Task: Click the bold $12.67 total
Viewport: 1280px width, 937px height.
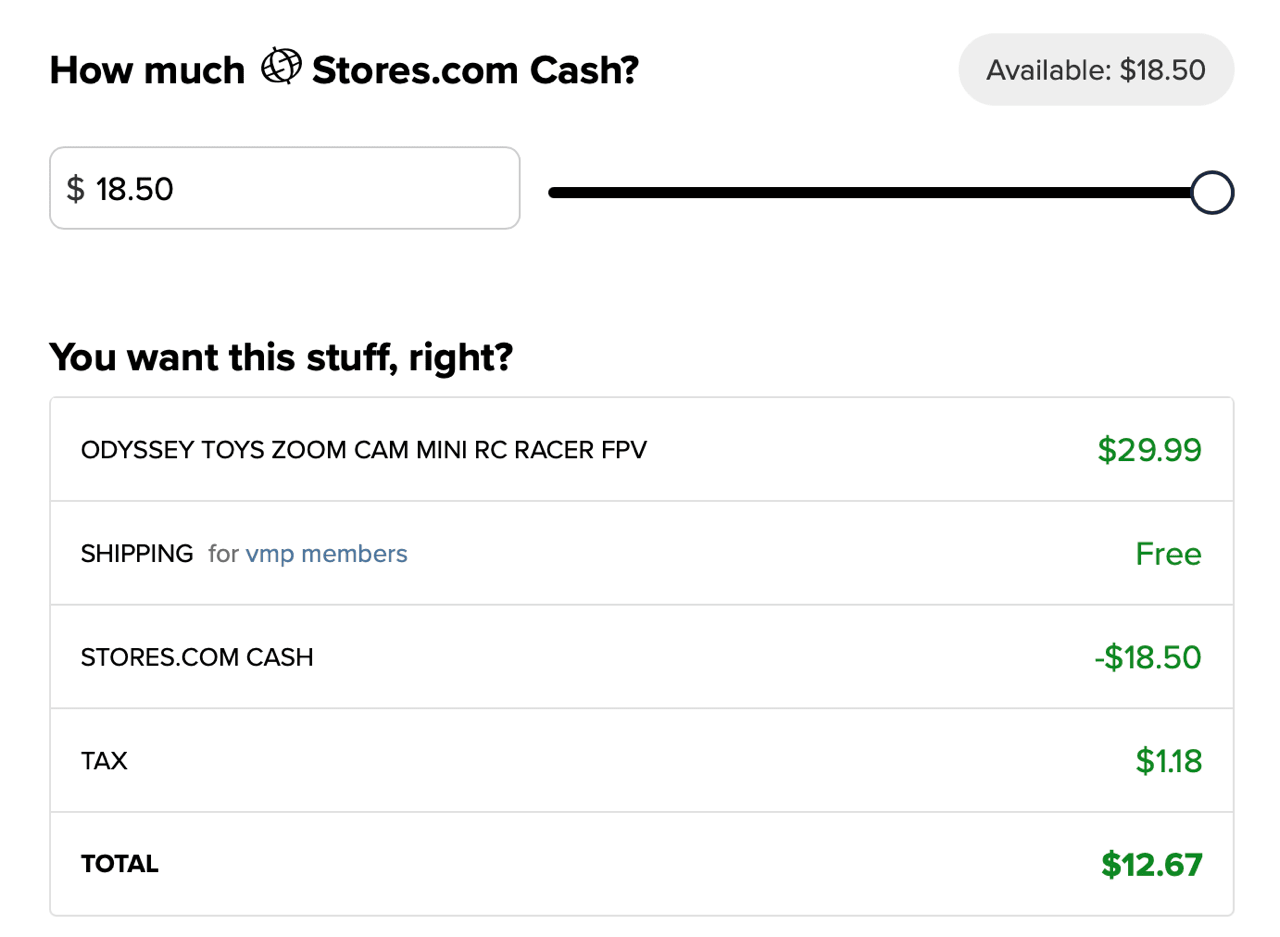Action: pyautogui.click(x=1151, y=864)
